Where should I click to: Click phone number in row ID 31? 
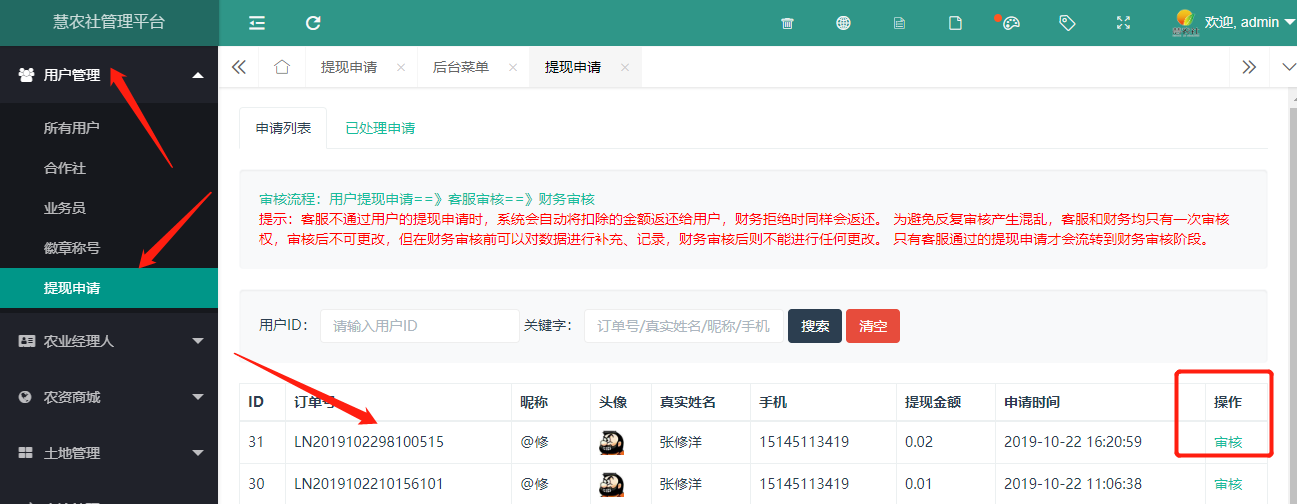804,442
